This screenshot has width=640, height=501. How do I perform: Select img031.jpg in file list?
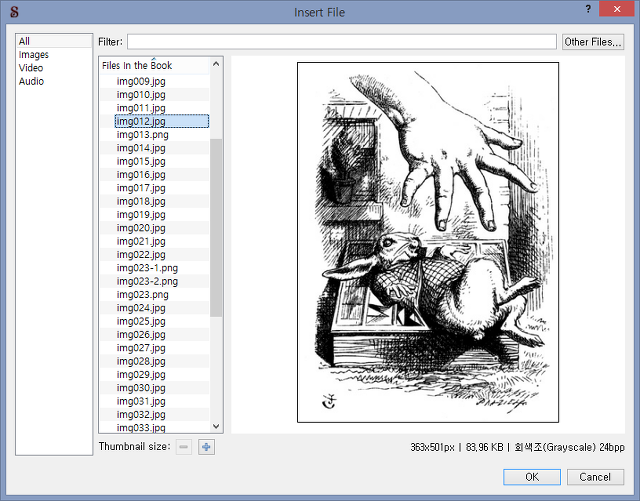pyautogui.click(x=141, y=401)
